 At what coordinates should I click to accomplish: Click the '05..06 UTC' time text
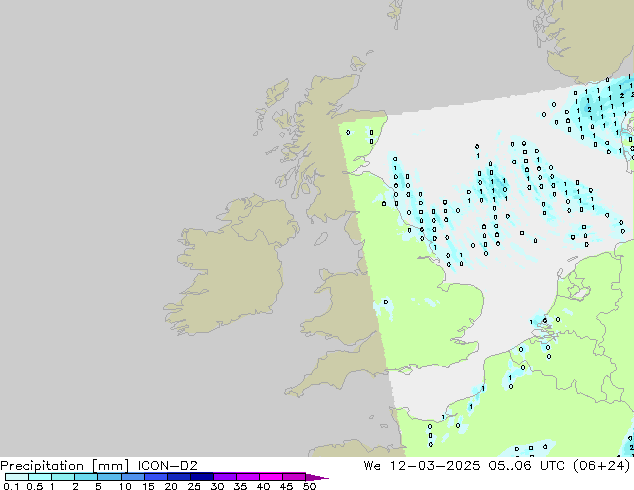click(x=525, y=466)
